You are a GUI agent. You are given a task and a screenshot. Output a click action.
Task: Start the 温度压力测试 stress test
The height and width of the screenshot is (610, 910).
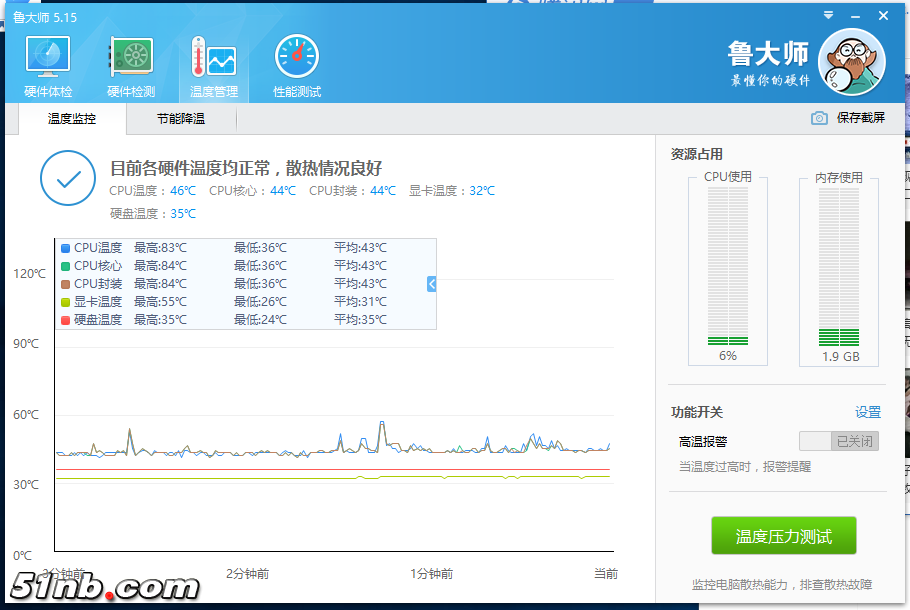click(x=784, y=537)
